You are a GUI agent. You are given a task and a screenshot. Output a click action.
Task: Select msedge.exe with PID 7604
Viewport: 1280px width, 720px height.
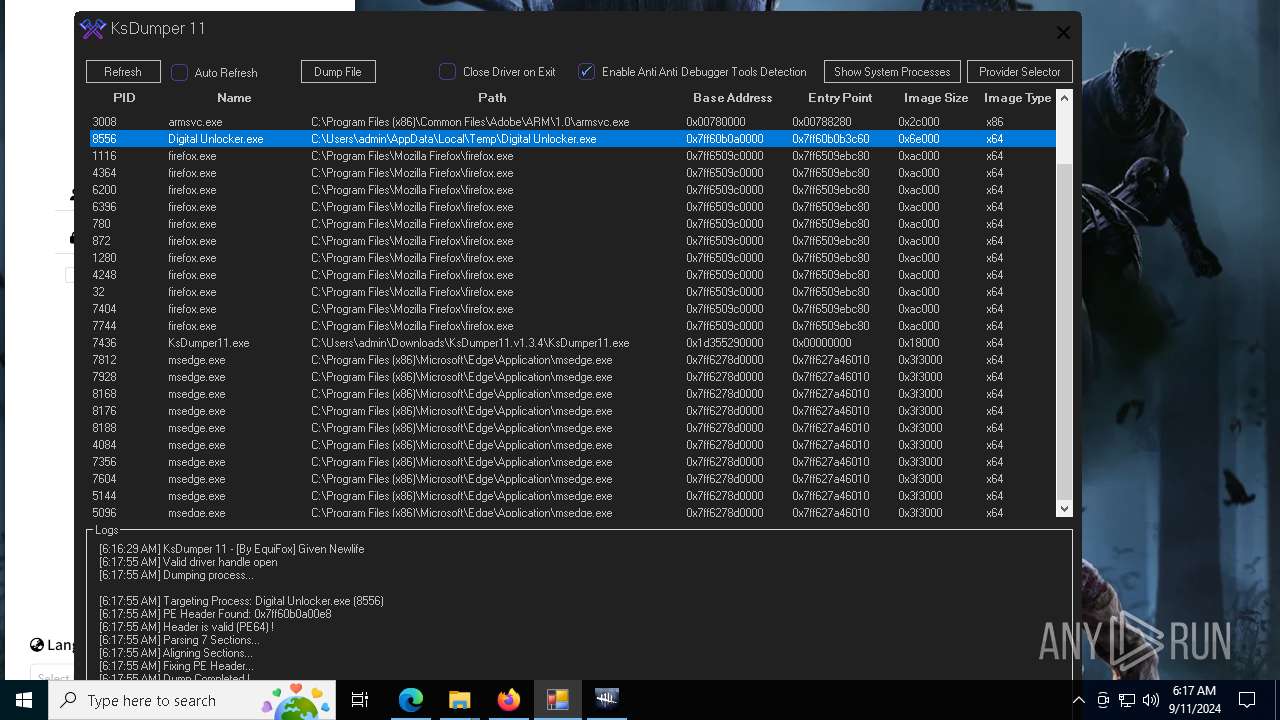pyautogui.click(x=572, y=479)
